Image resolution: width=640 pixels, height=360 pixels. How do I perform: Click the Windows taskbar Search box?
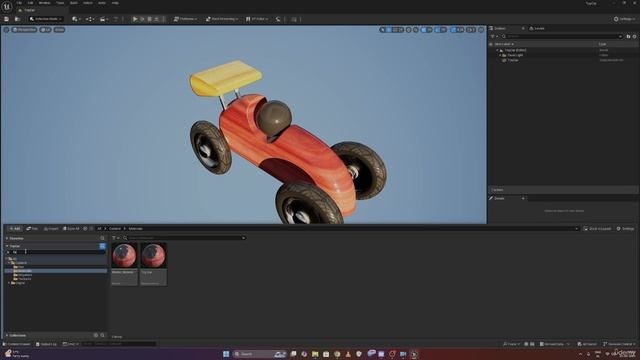260,354
